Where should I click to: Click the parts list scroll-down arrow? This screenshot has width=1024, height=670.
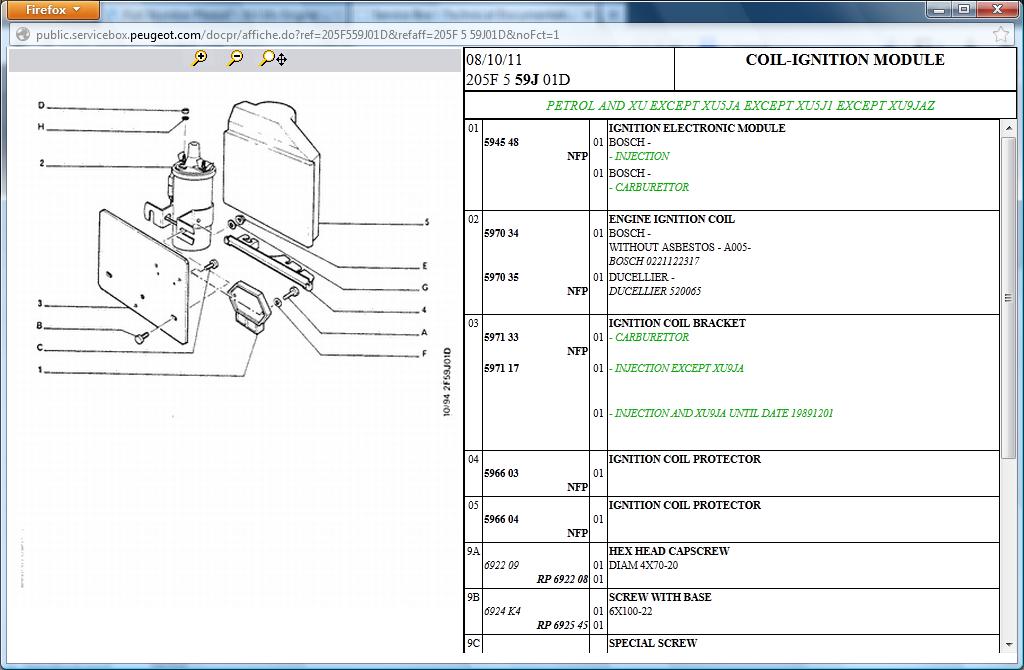click(x=1009, y=645)
